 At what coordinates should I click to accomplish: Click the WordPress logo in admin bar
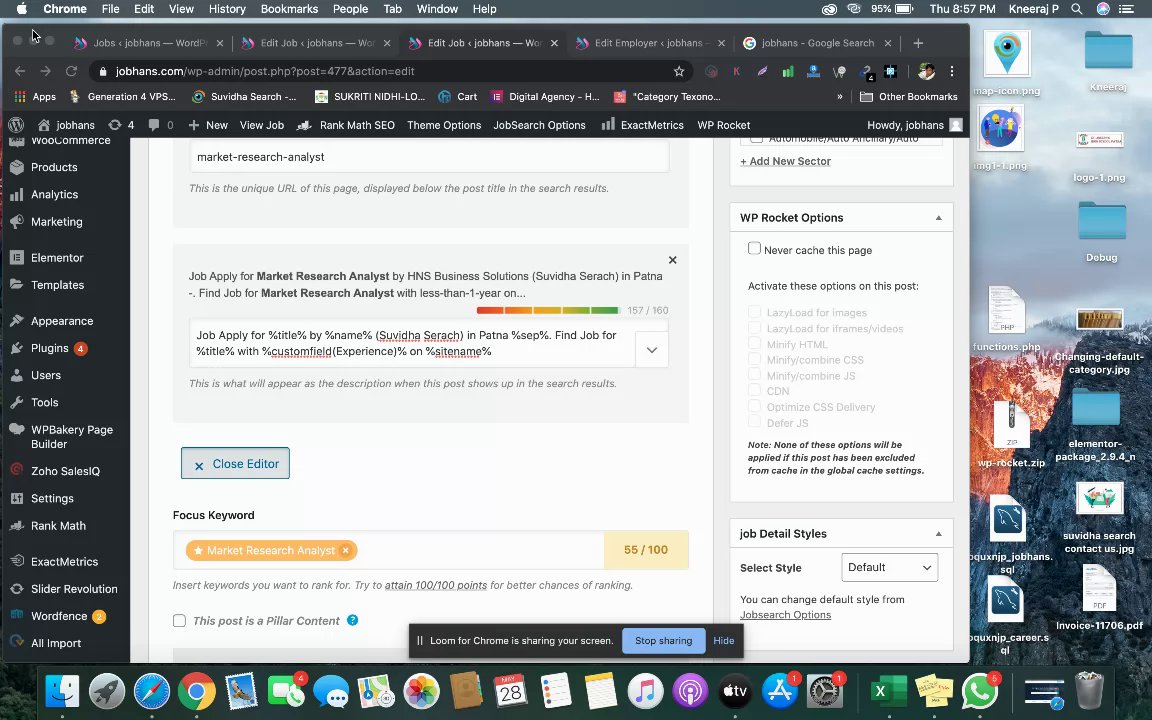pos(17,125)
